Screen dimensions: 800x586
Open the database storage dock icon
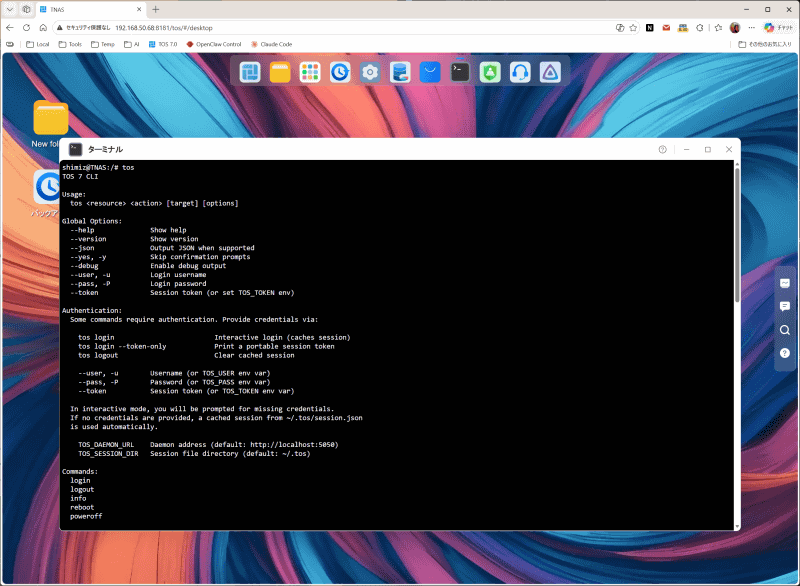[x=400, y=72]
